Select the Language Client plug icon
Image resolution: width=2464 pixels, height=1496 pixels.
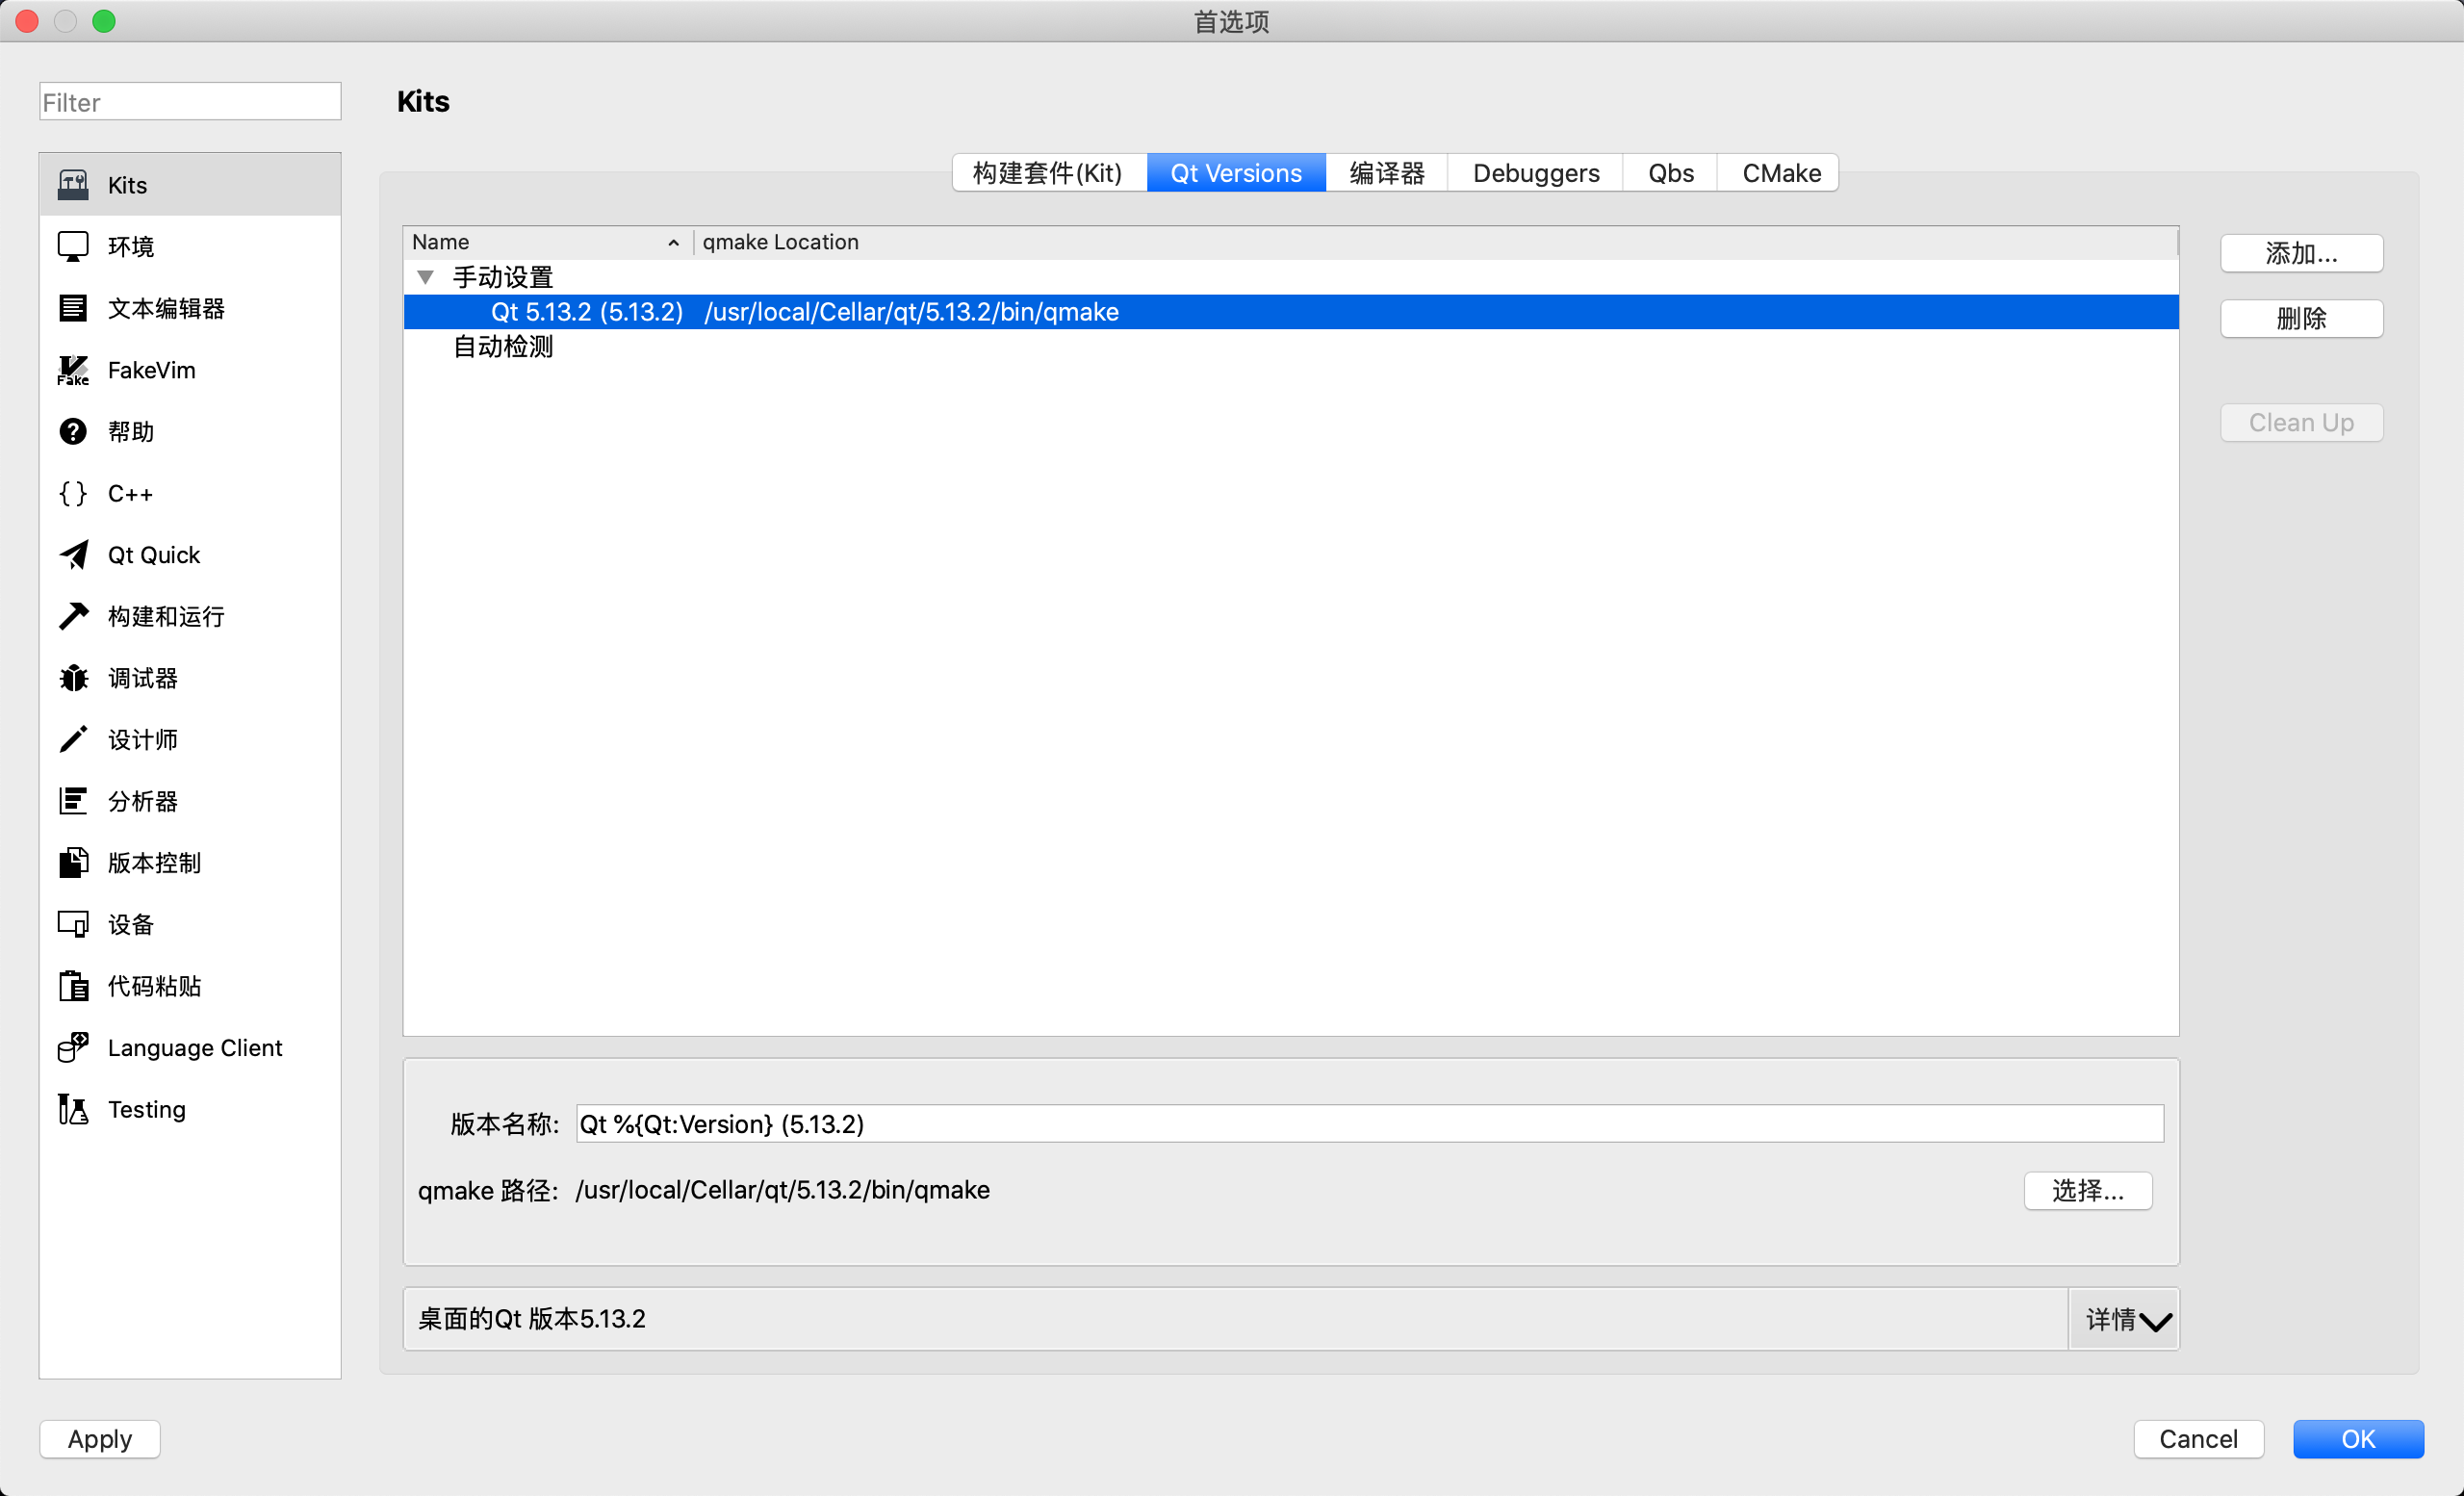click(73, 1047)
